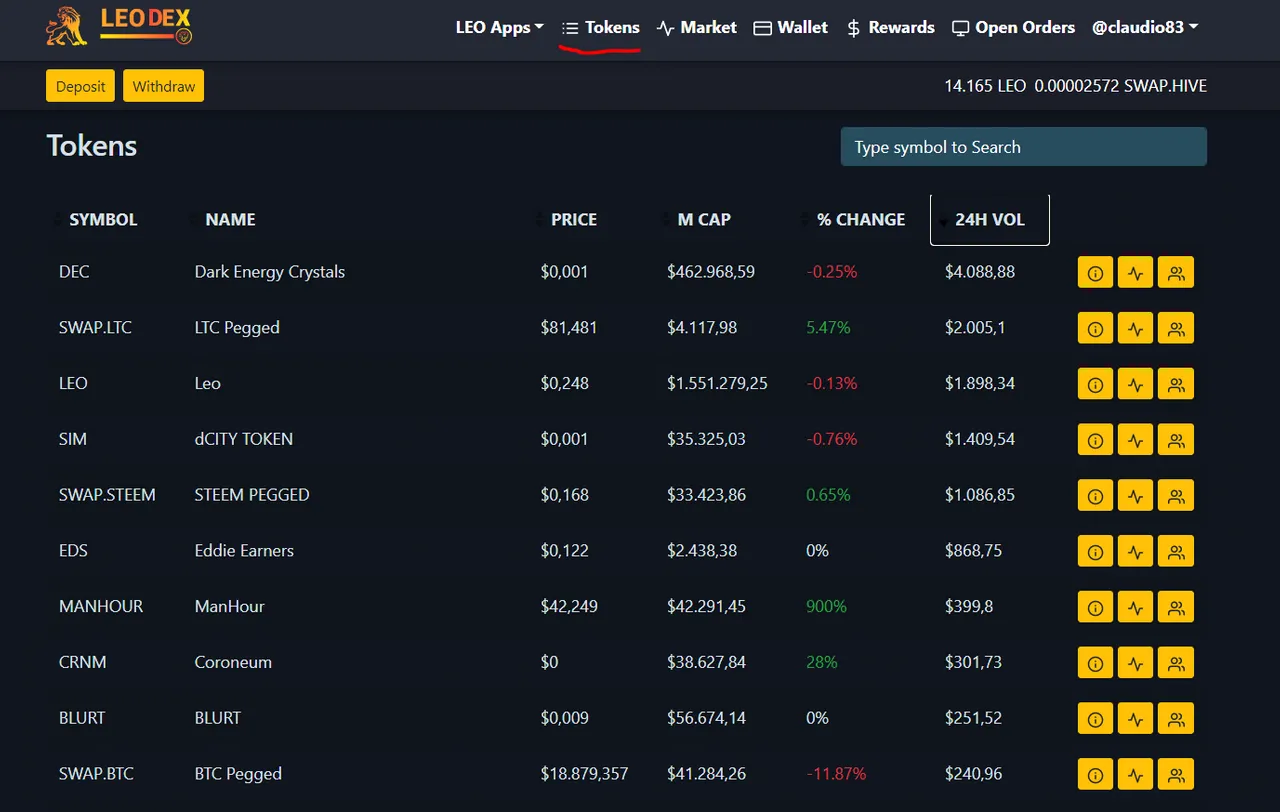1280x812 pixels.
Task: Open market chart icon in EDS row
Action: coord(1135,551)
